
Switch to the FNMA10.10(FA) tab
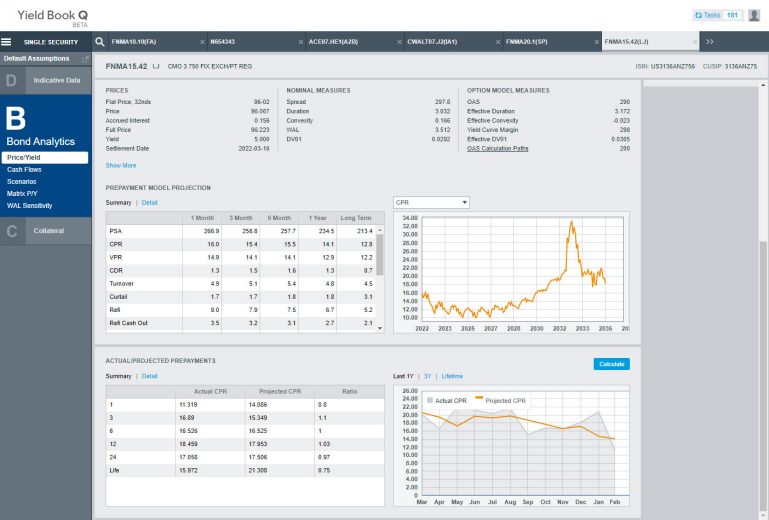click(133, 42)
